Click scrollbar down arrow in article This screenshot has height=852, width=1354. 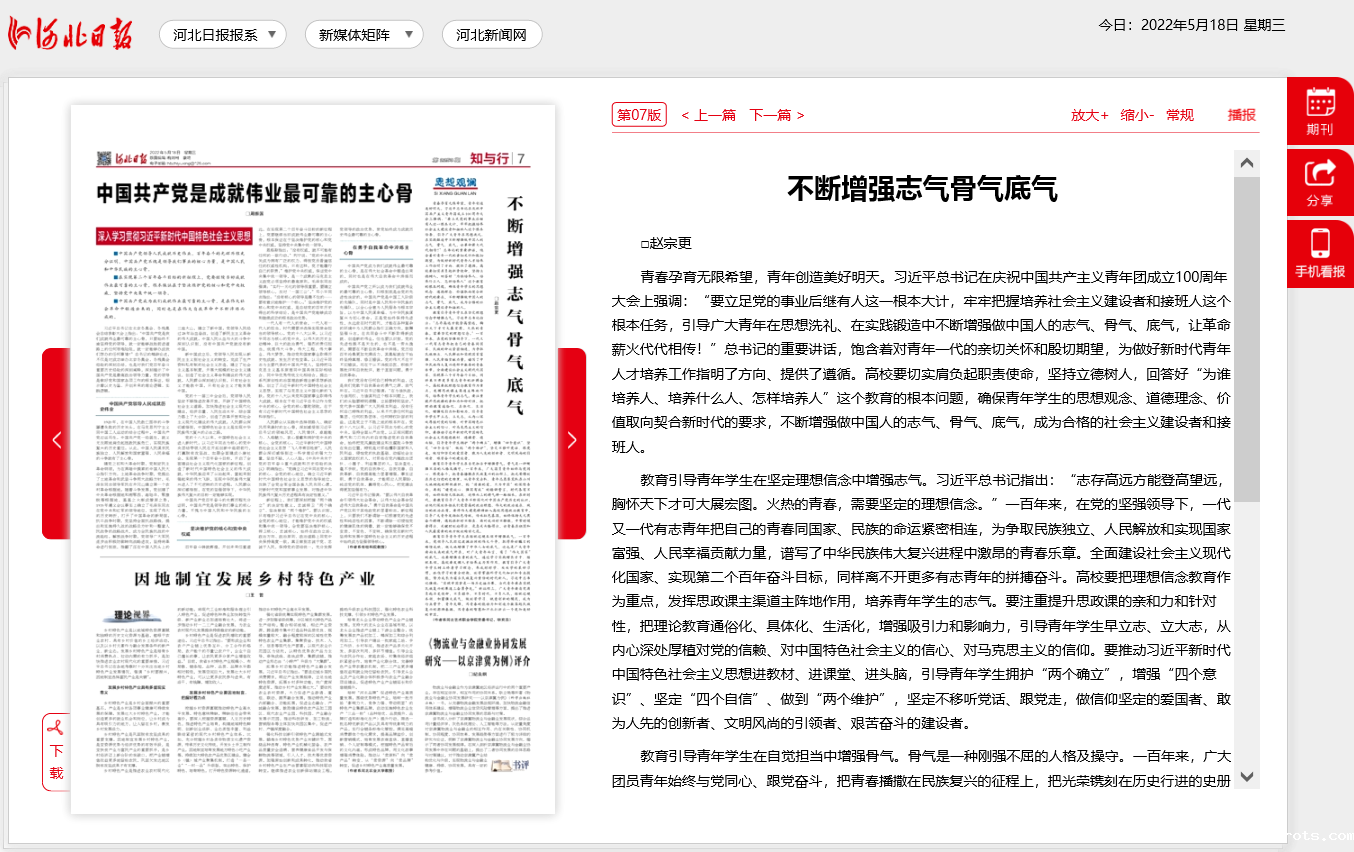(x=1246, y=776)
